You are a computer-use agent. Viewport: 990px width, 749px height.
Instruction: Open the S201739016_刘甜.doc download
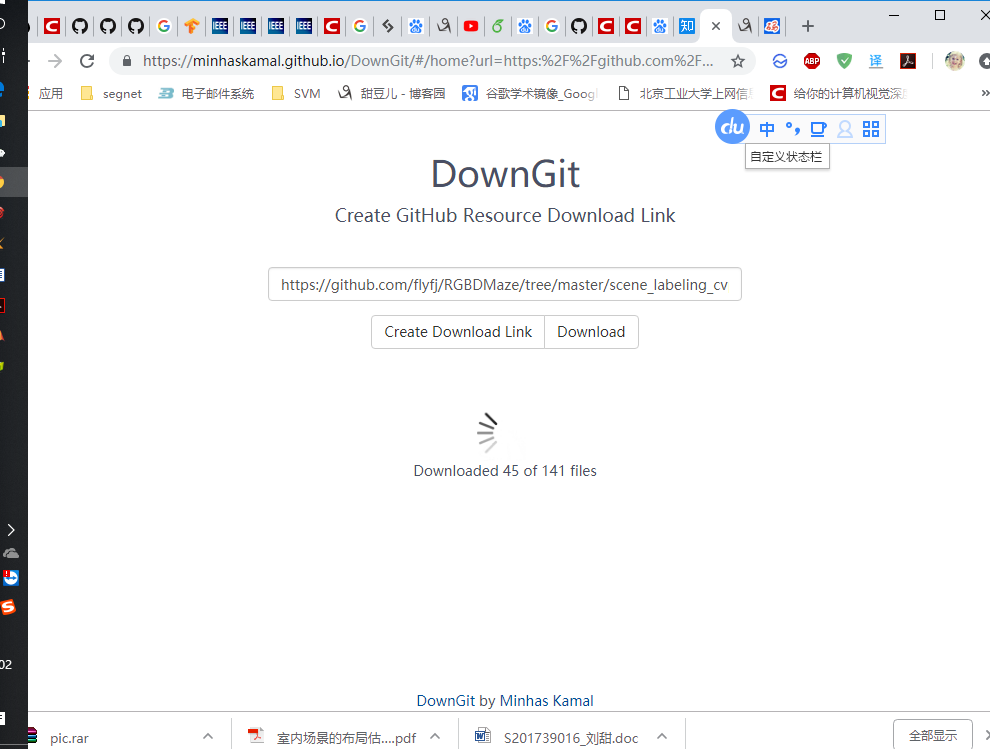click(556, 737)
